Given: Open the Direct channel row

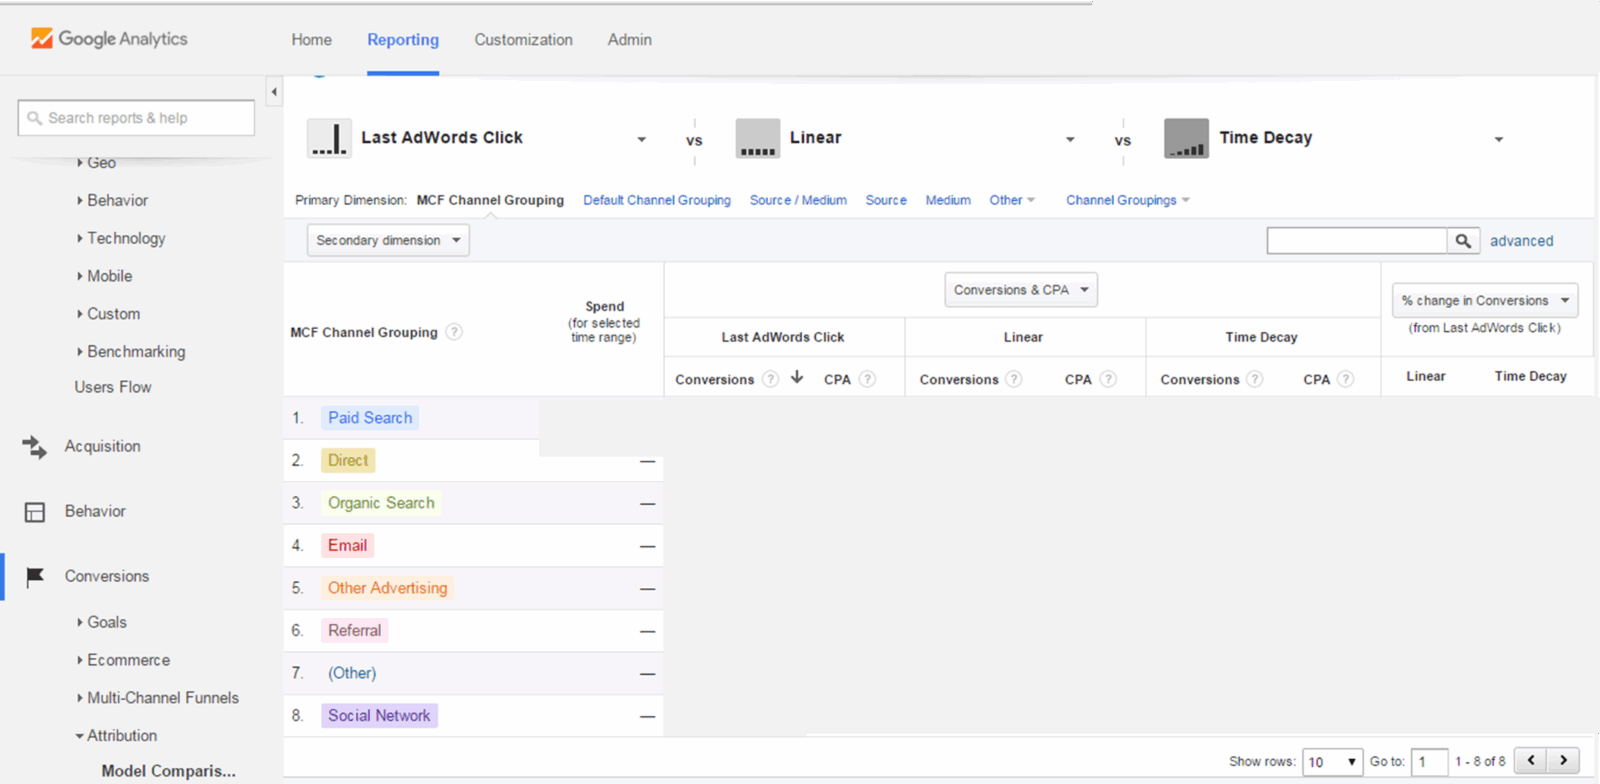Looking at the screenshot, I should [x=348, y=461].
